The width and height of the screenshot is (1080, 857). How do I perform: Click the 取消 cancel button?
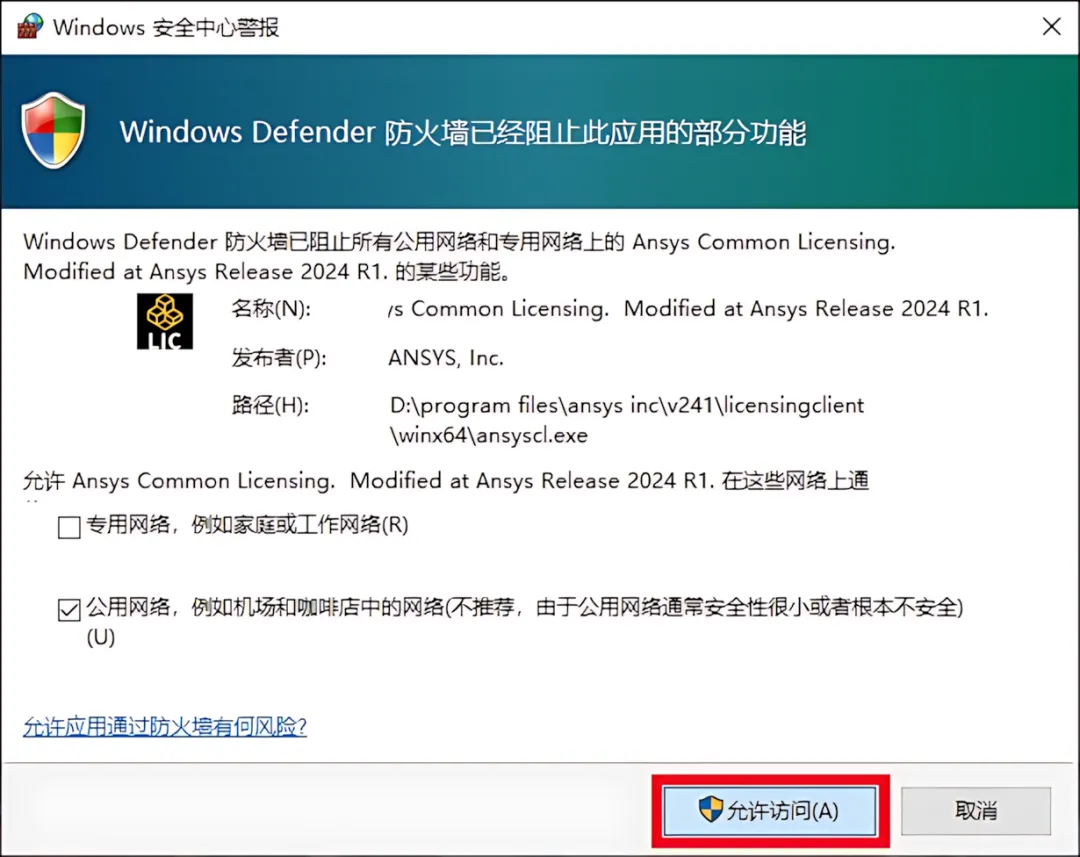(975, 810)
